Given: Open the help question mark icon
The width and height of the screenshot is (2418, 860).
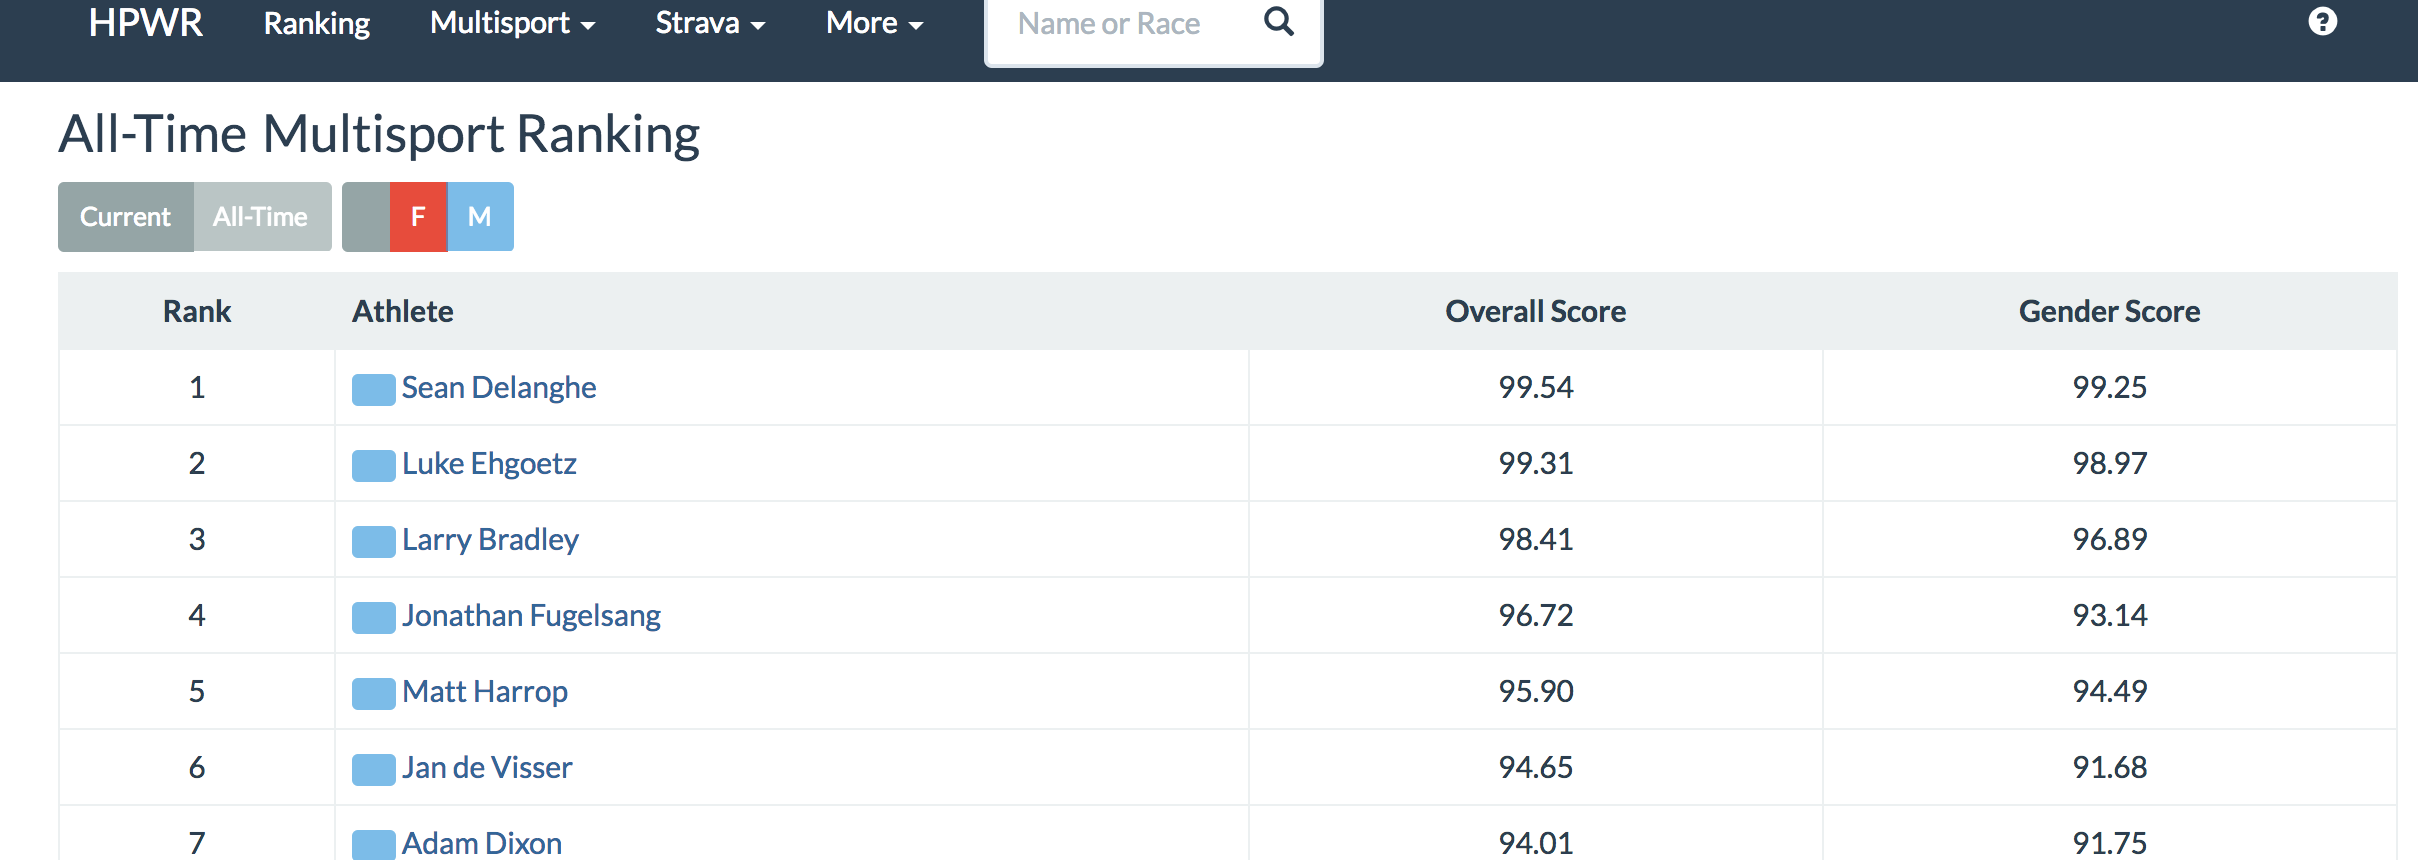Looking at the screenshot, I should 2322,22.
